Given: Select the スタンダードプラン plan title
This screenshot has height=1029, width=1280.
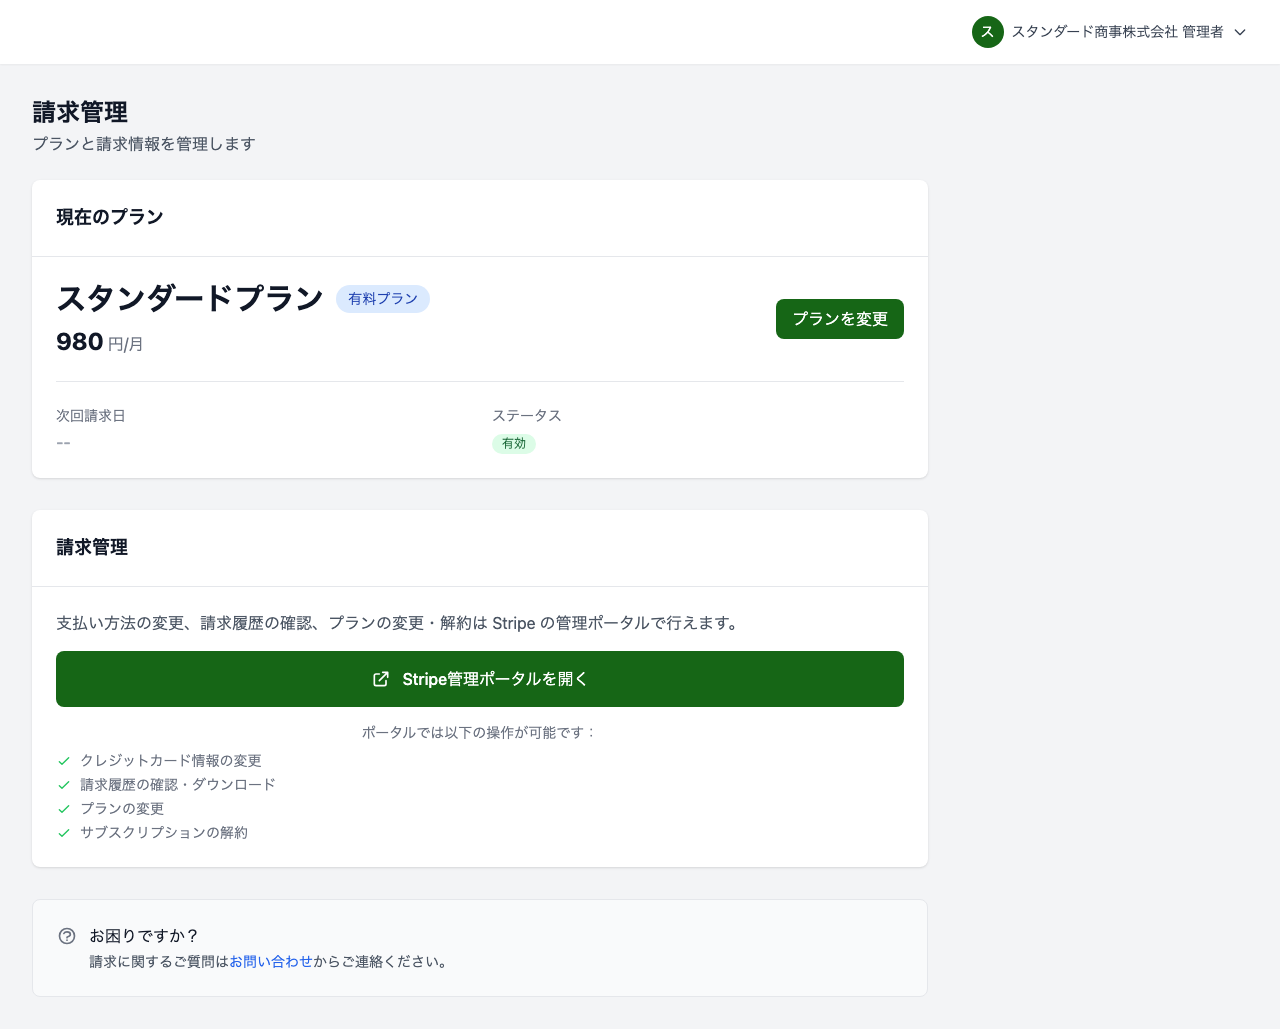Looking at the screenshot, I should pos(190,297).
